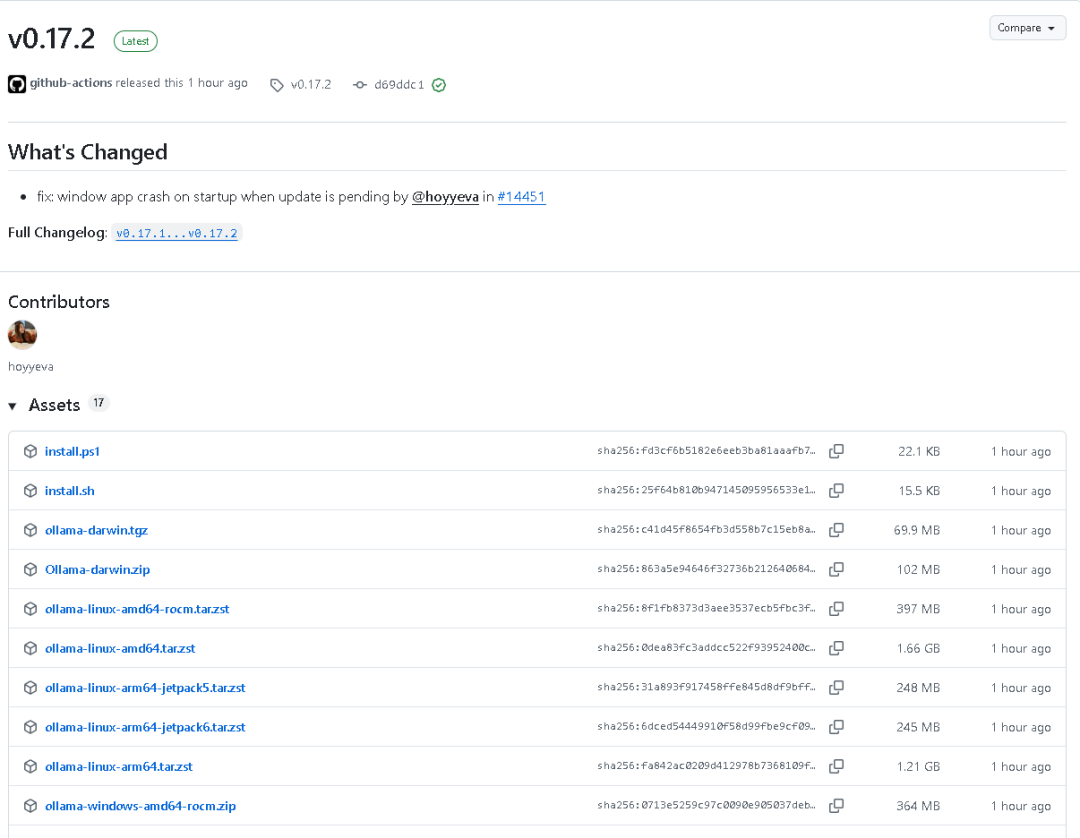Screen dimensions: 1080x838
Task: Copy sha256 of ollama-linux-arm64.tar.zst
Action: (x=836, y=766)
